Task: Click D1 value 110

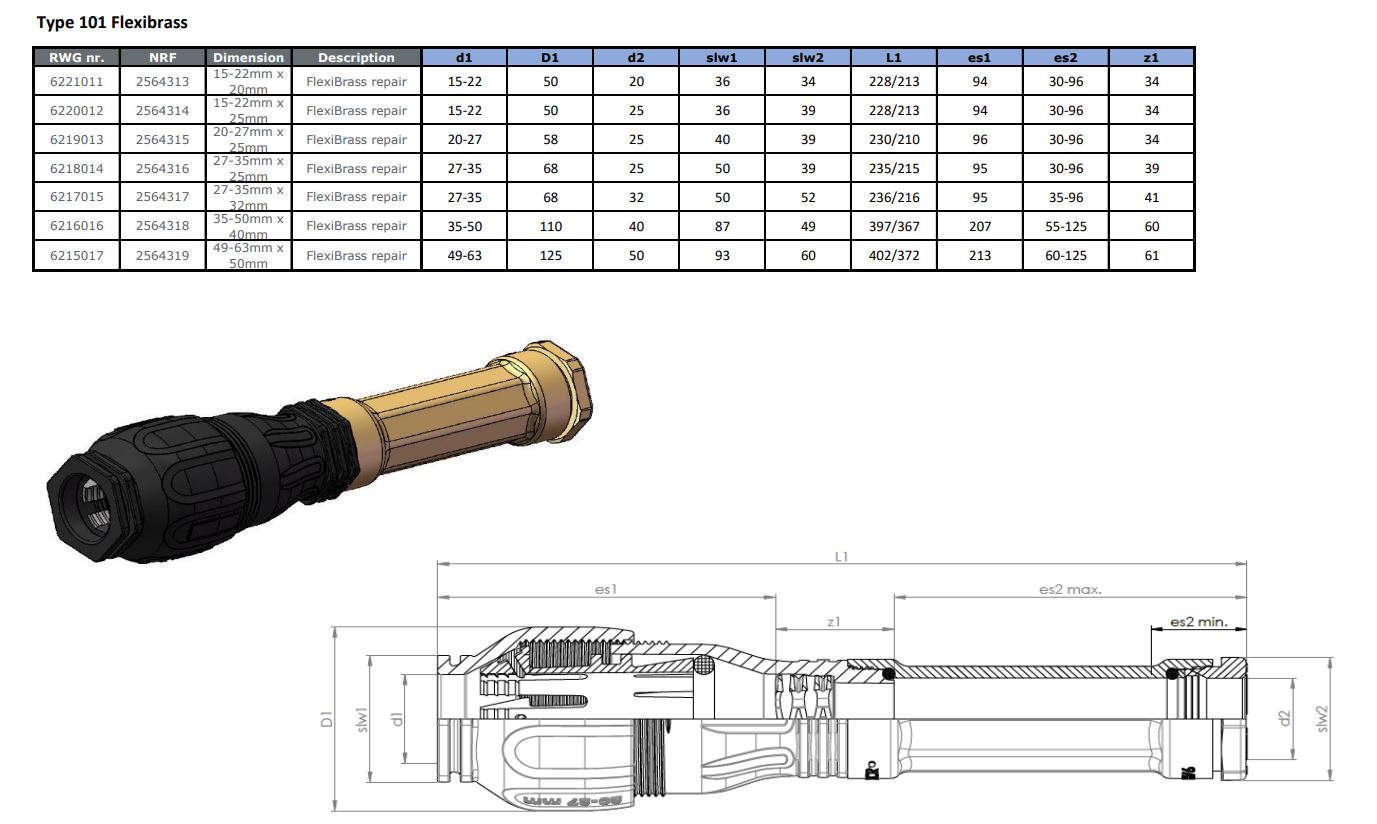Action: point(550,227)
